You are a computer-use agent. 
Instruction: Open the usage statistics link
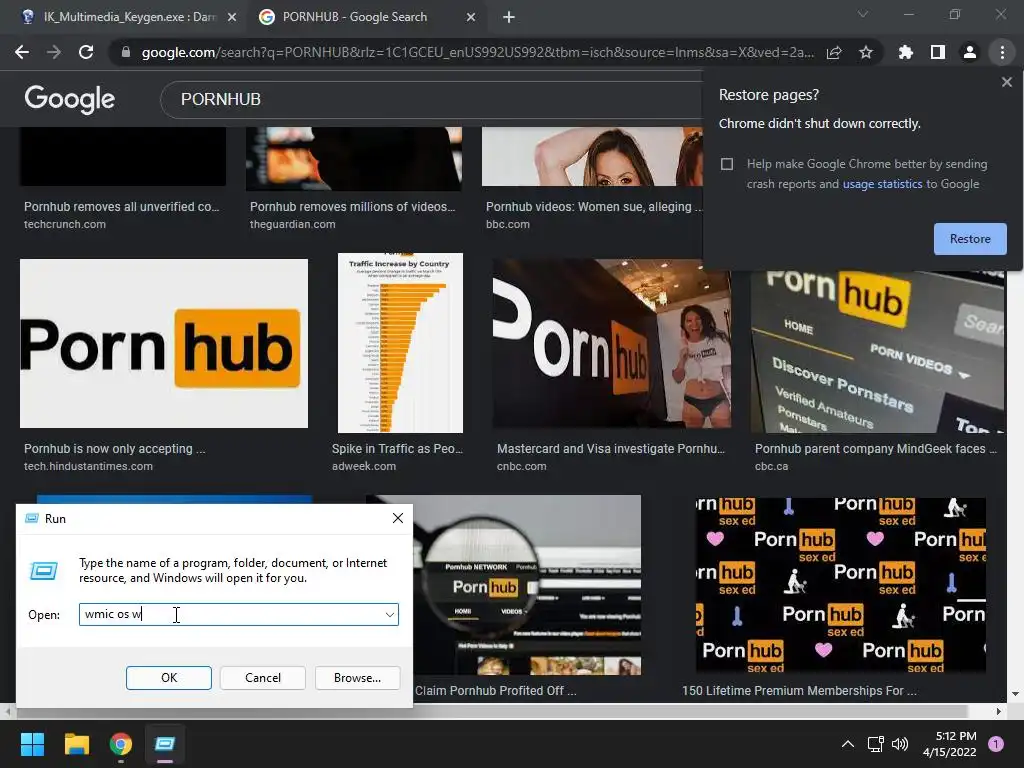point(882,184)
